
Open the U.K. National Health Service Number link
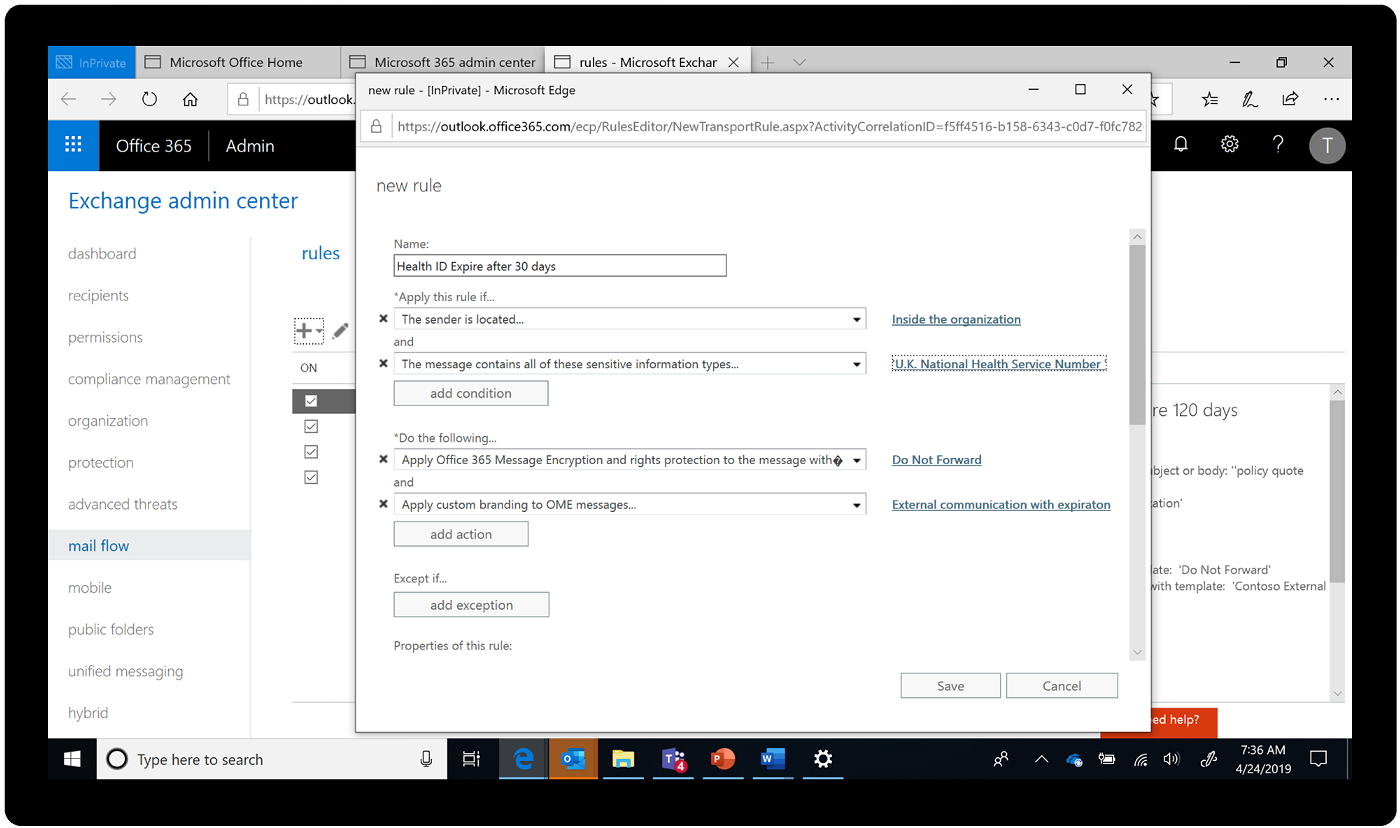[x=997, y=363]
